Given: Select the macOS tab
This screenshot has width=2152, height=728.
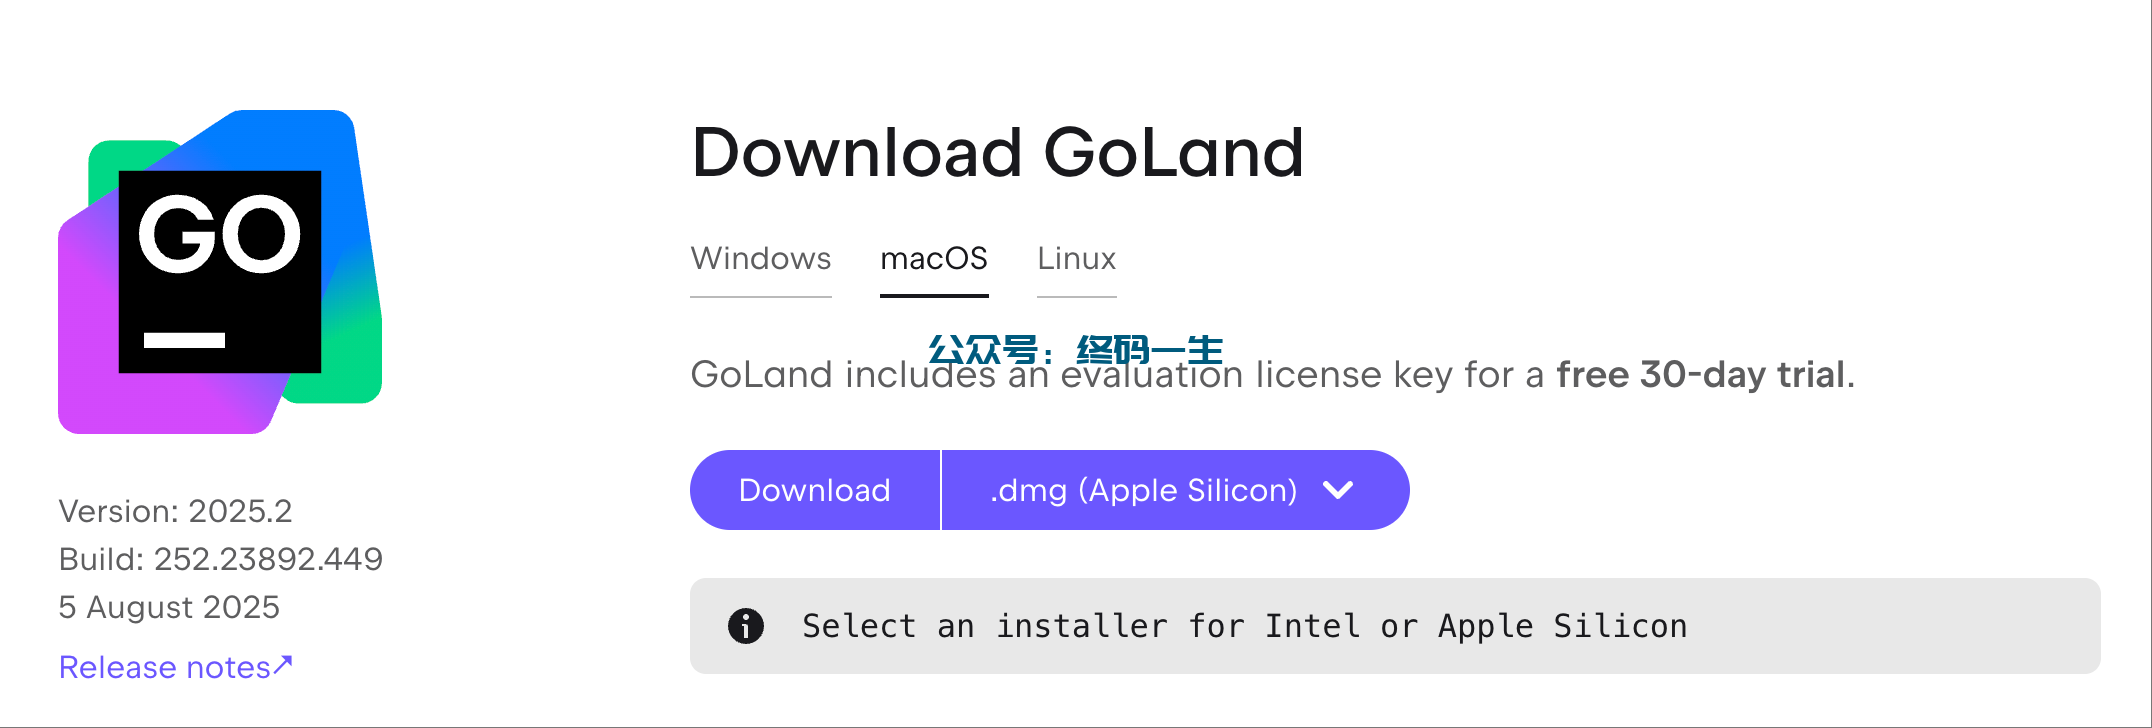Looking at the screenshot, I should [x=934, y=259].
